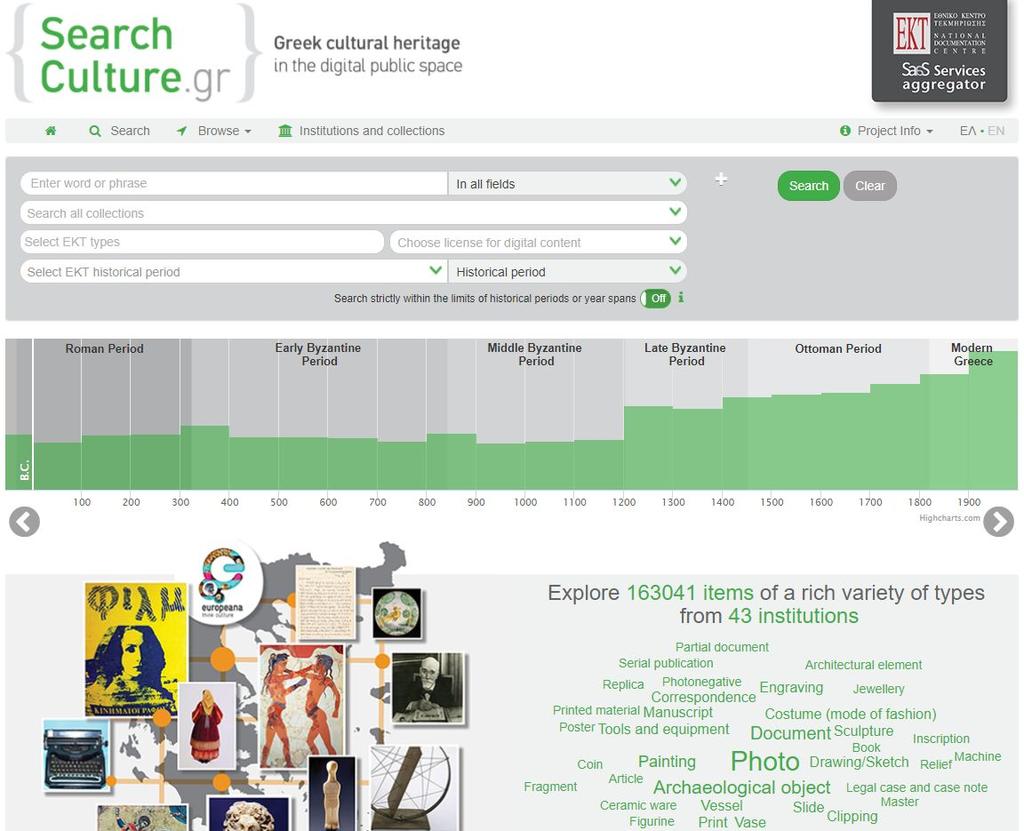Expand 'Select EKT historical period' dropdown
1024x831 pixels.
(234, 272)
